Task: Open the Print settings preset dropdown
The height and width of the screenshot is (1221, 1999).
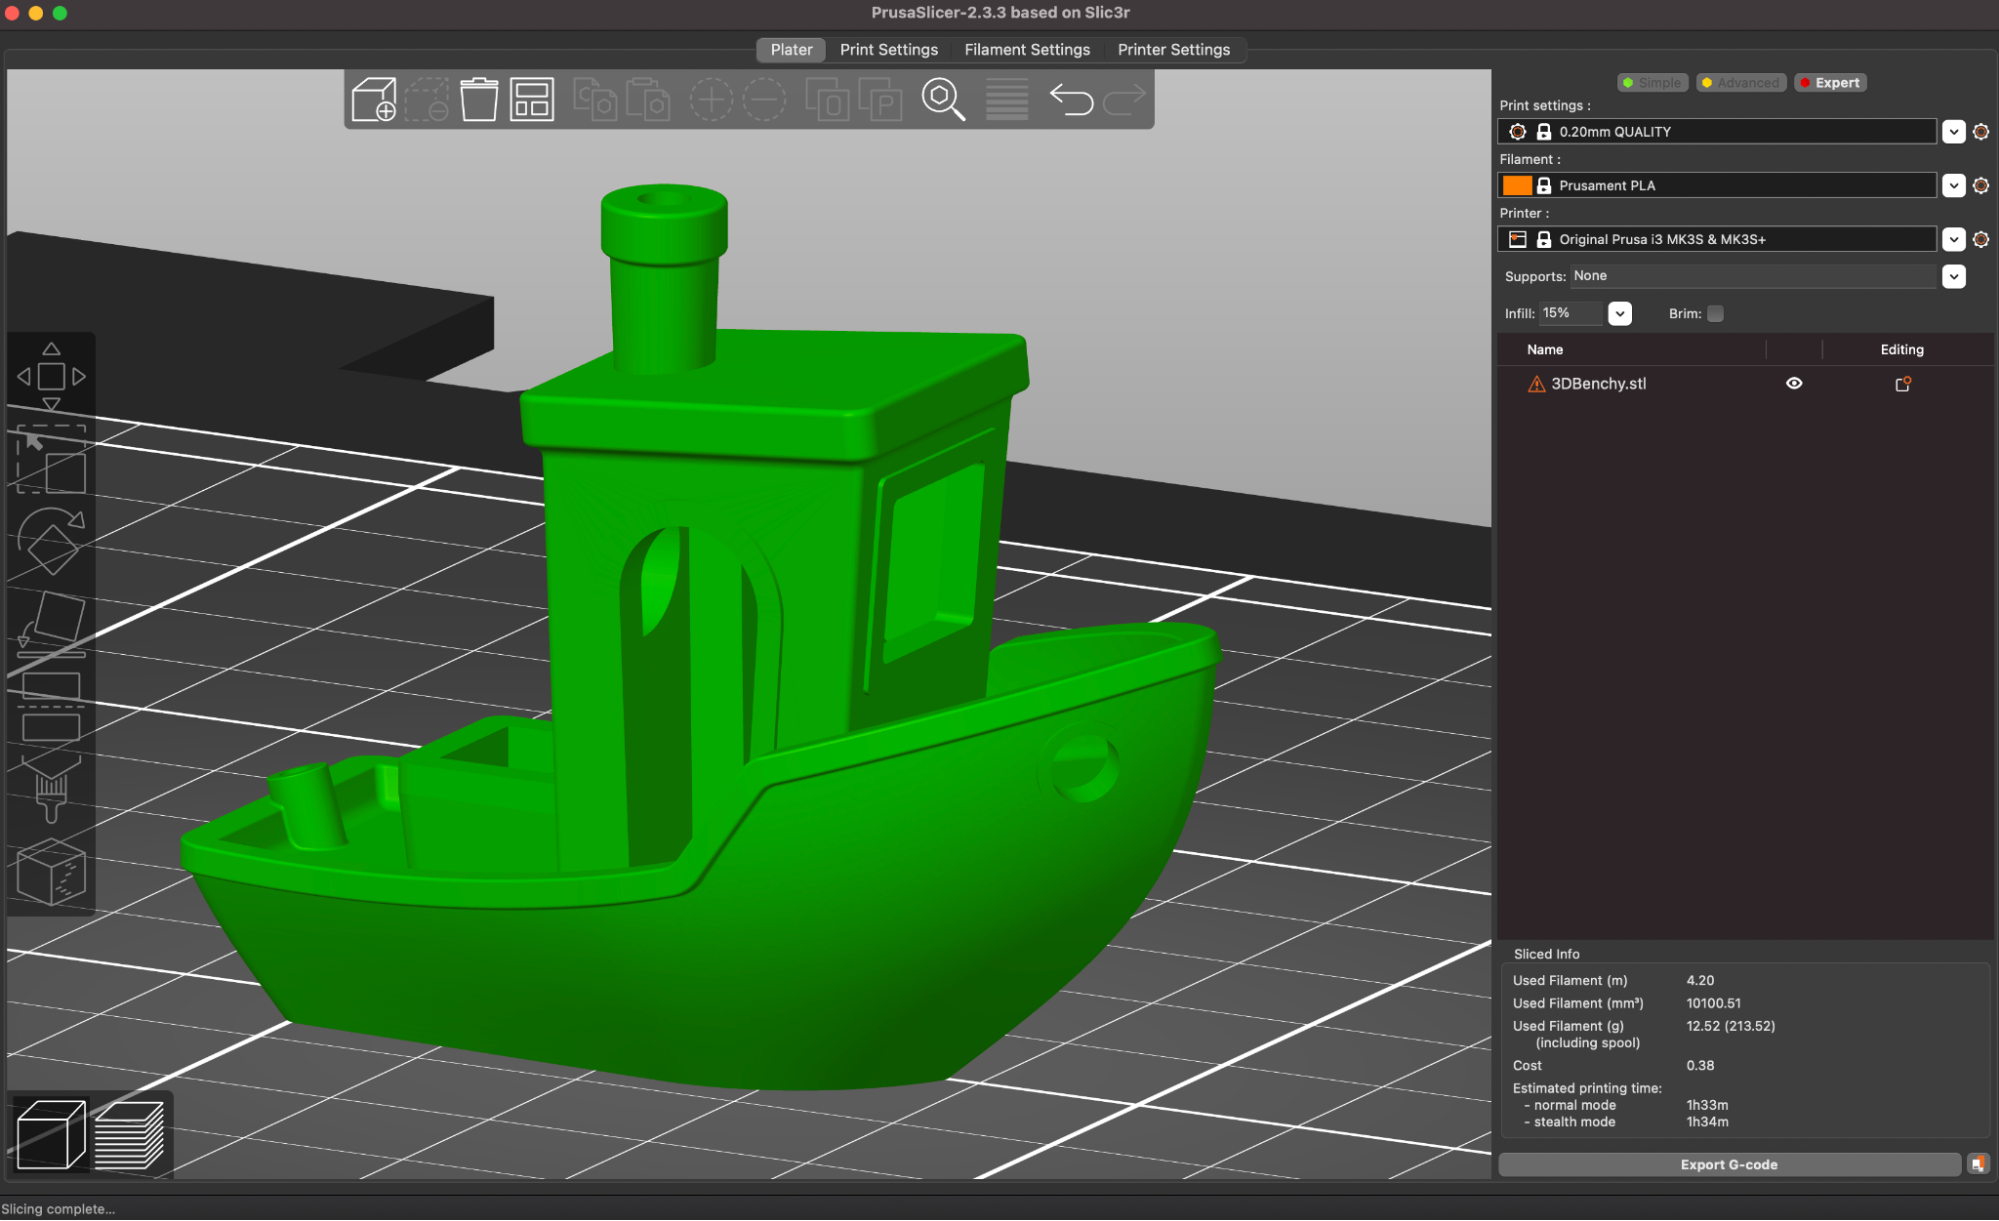Action: 1954,132
